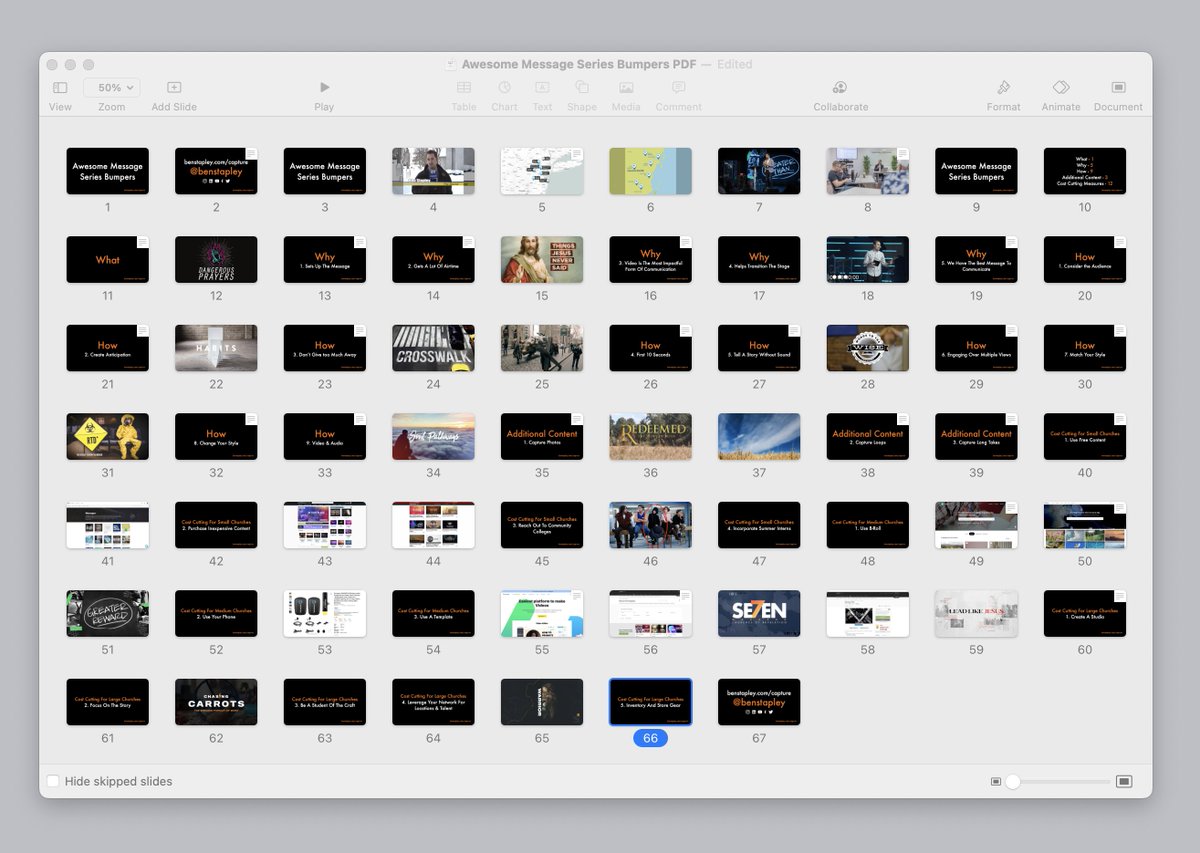1200x853 pixels.
Task: Select slide 10 with outline list
Action: click(1085, 171)
